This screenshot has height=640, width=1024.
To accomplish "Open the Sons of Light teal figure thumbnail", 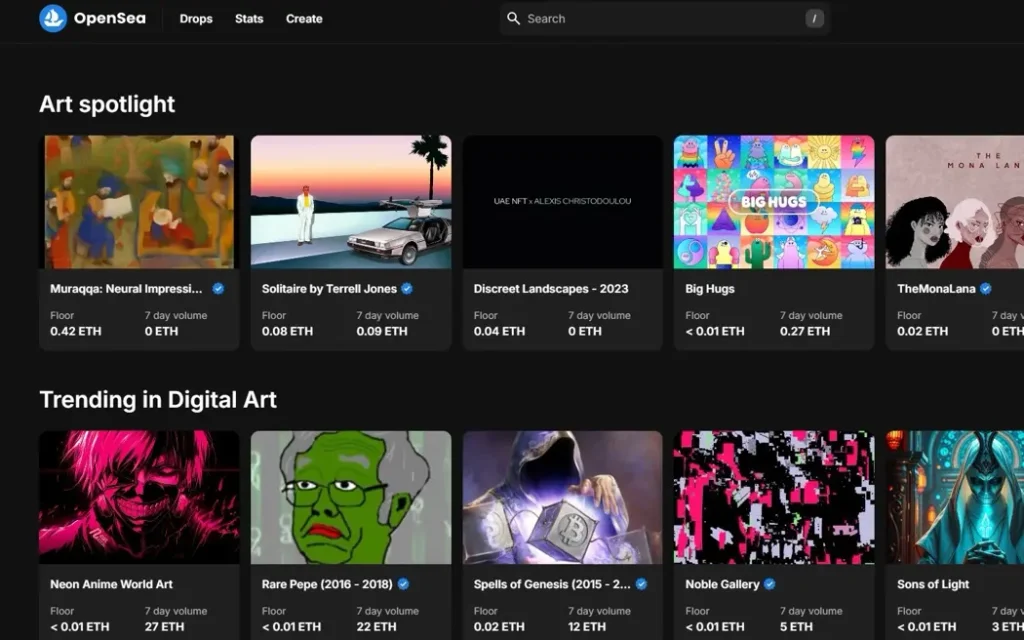I will [x=955, y=497].
